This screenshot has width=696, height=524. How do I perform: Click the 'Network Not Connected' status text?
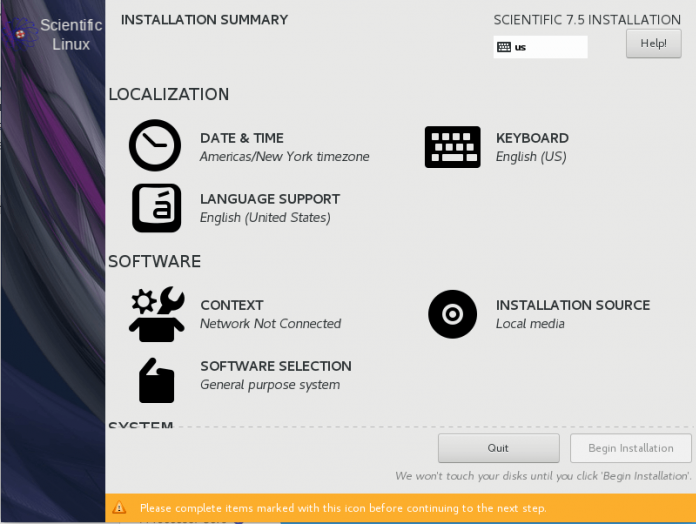(x=270, y=323)
